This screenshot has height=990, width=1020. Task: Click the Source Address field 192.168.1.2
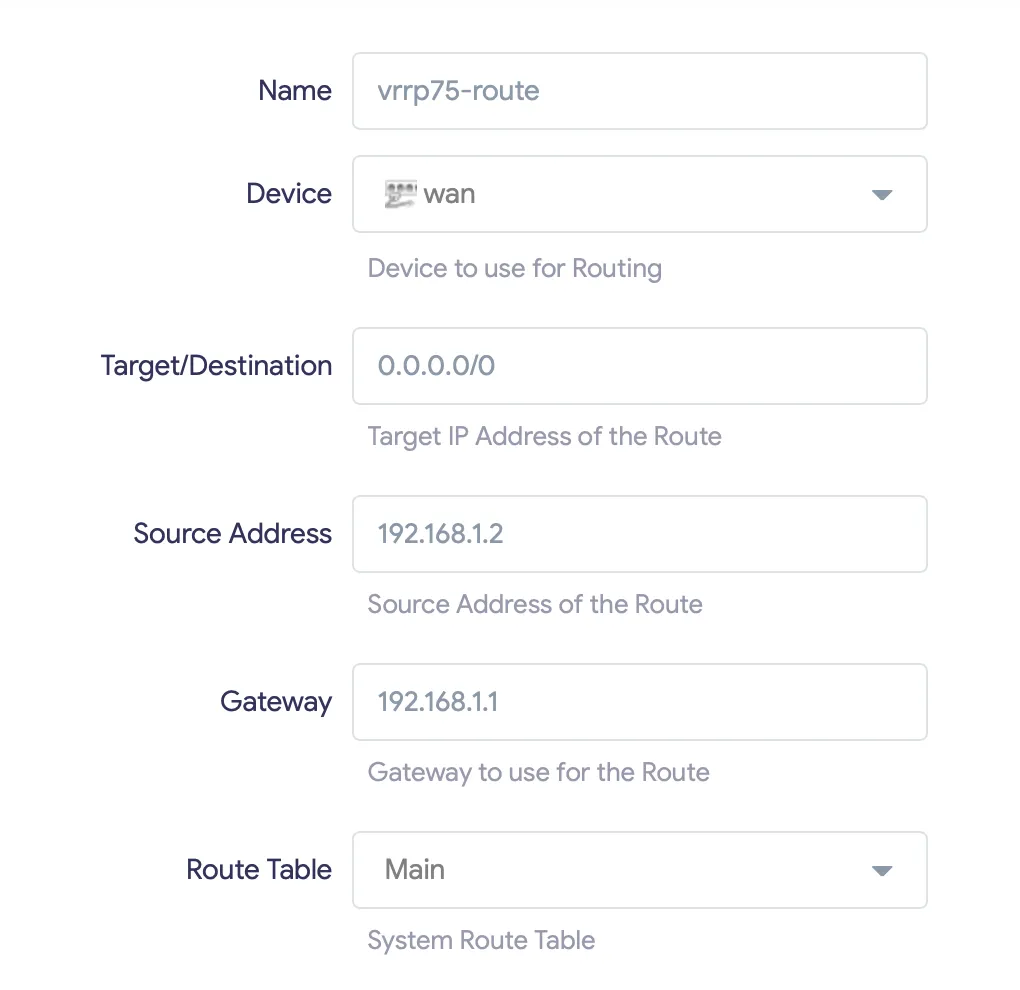(x=639, y=534)
